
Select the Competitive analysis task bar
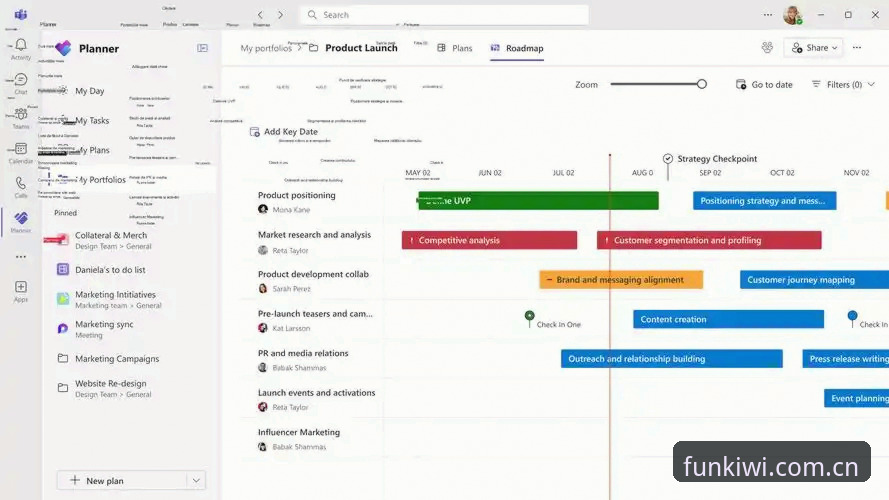pos(489,240)
